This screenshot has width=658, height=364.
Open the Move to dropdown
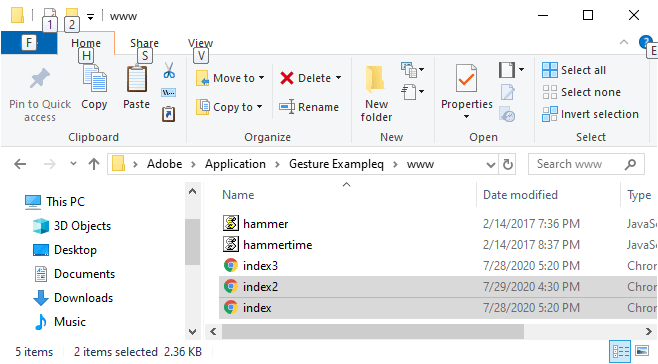click(x=231, y=78)
